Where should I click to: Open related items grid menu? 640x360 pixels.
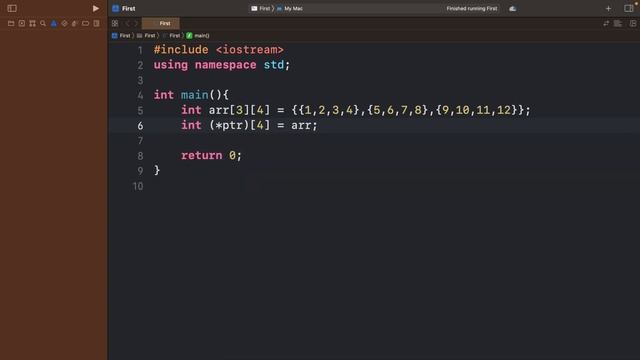[115, 23]
